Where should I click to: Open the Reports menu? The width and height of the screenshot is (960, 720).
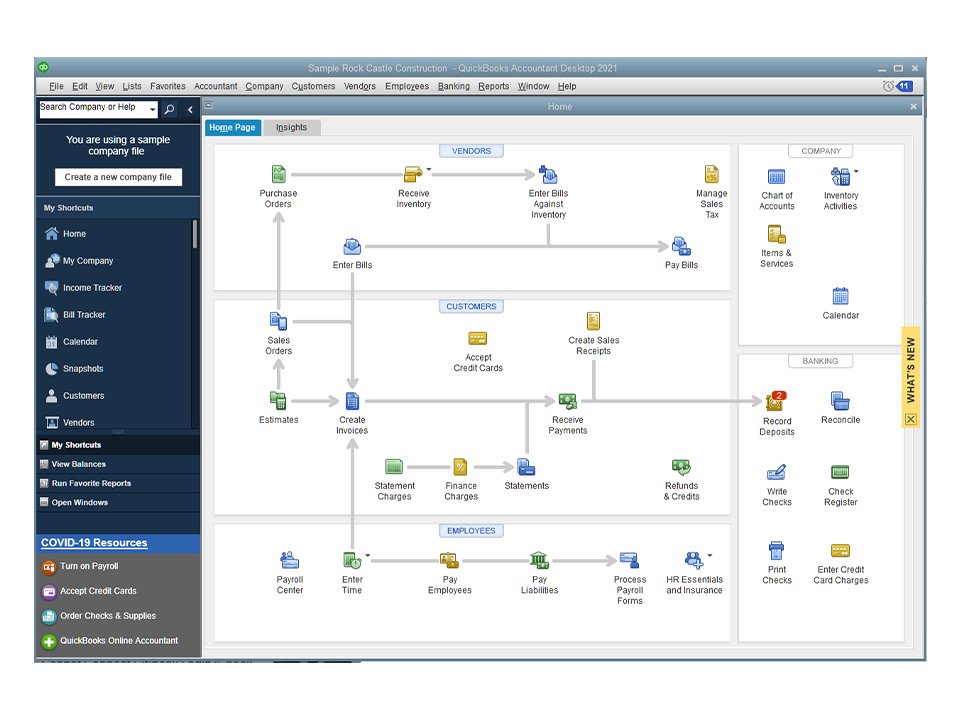(493, 86)
